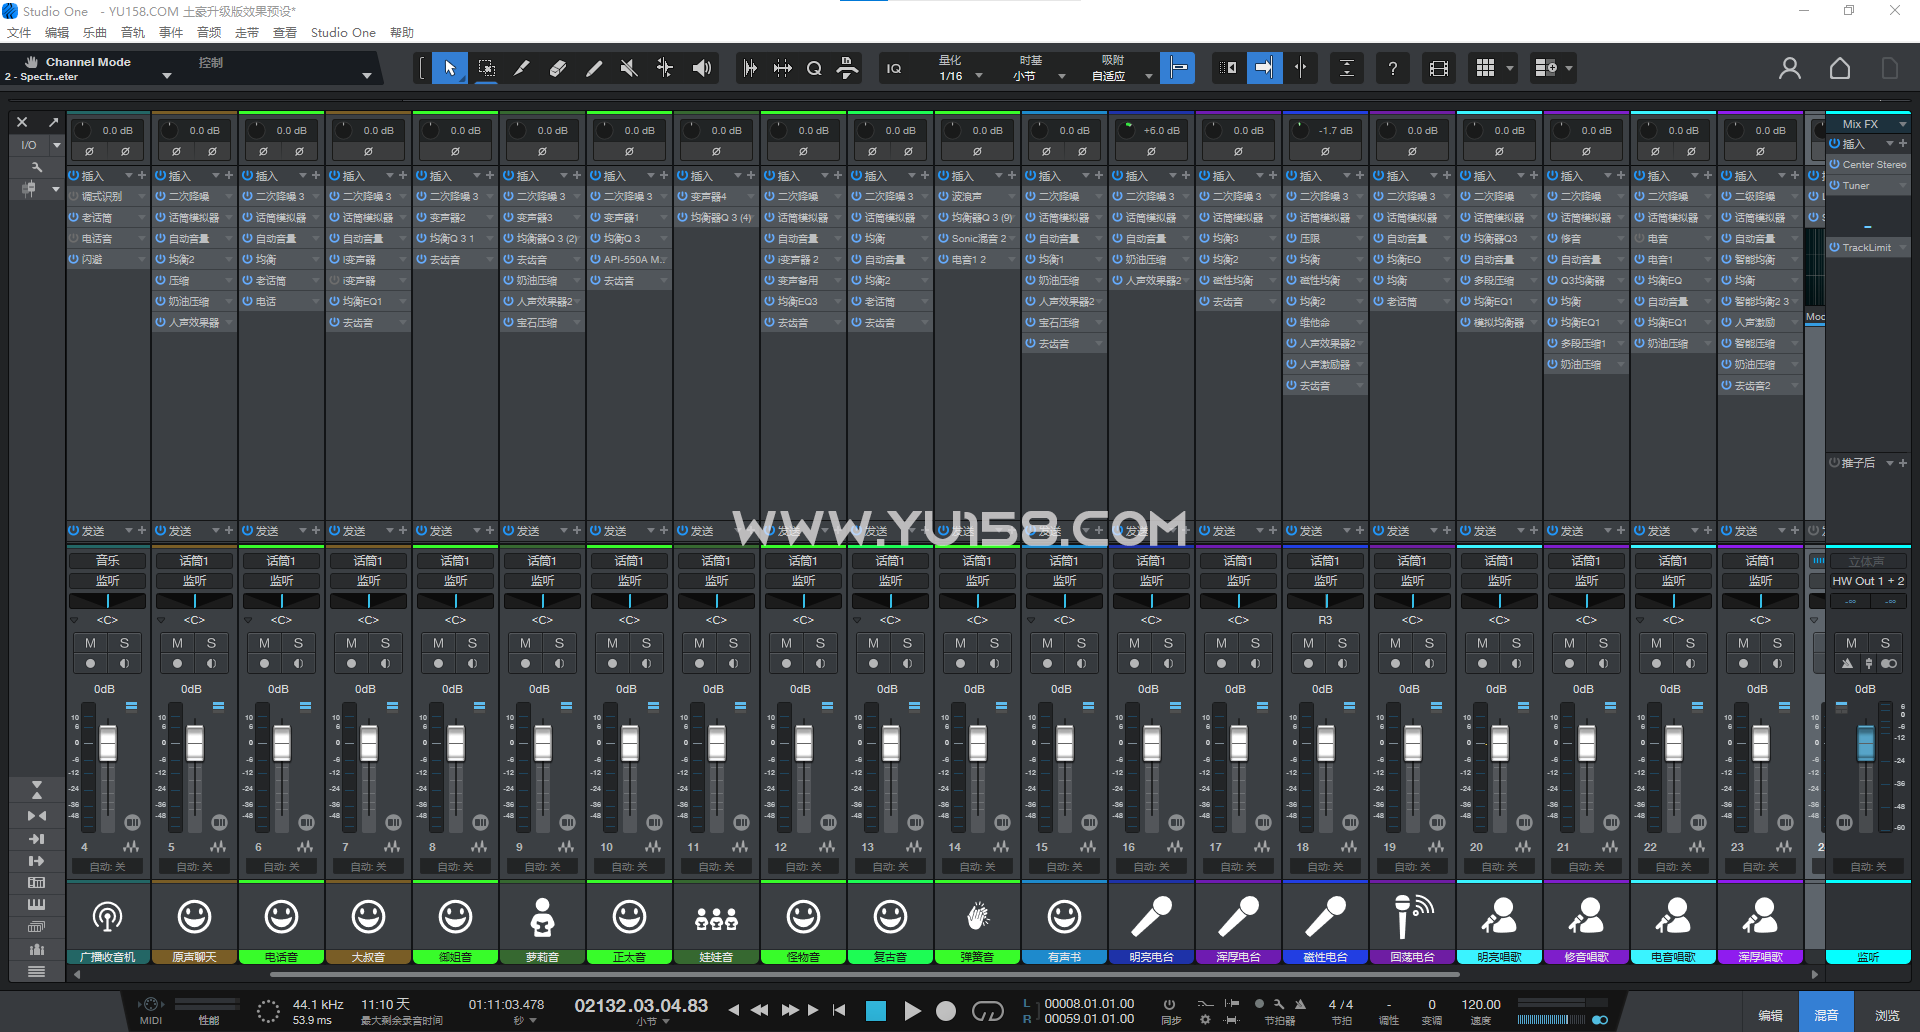Open the 音轨 menu
The image size is (1920, 1032).
click(132, 32)
